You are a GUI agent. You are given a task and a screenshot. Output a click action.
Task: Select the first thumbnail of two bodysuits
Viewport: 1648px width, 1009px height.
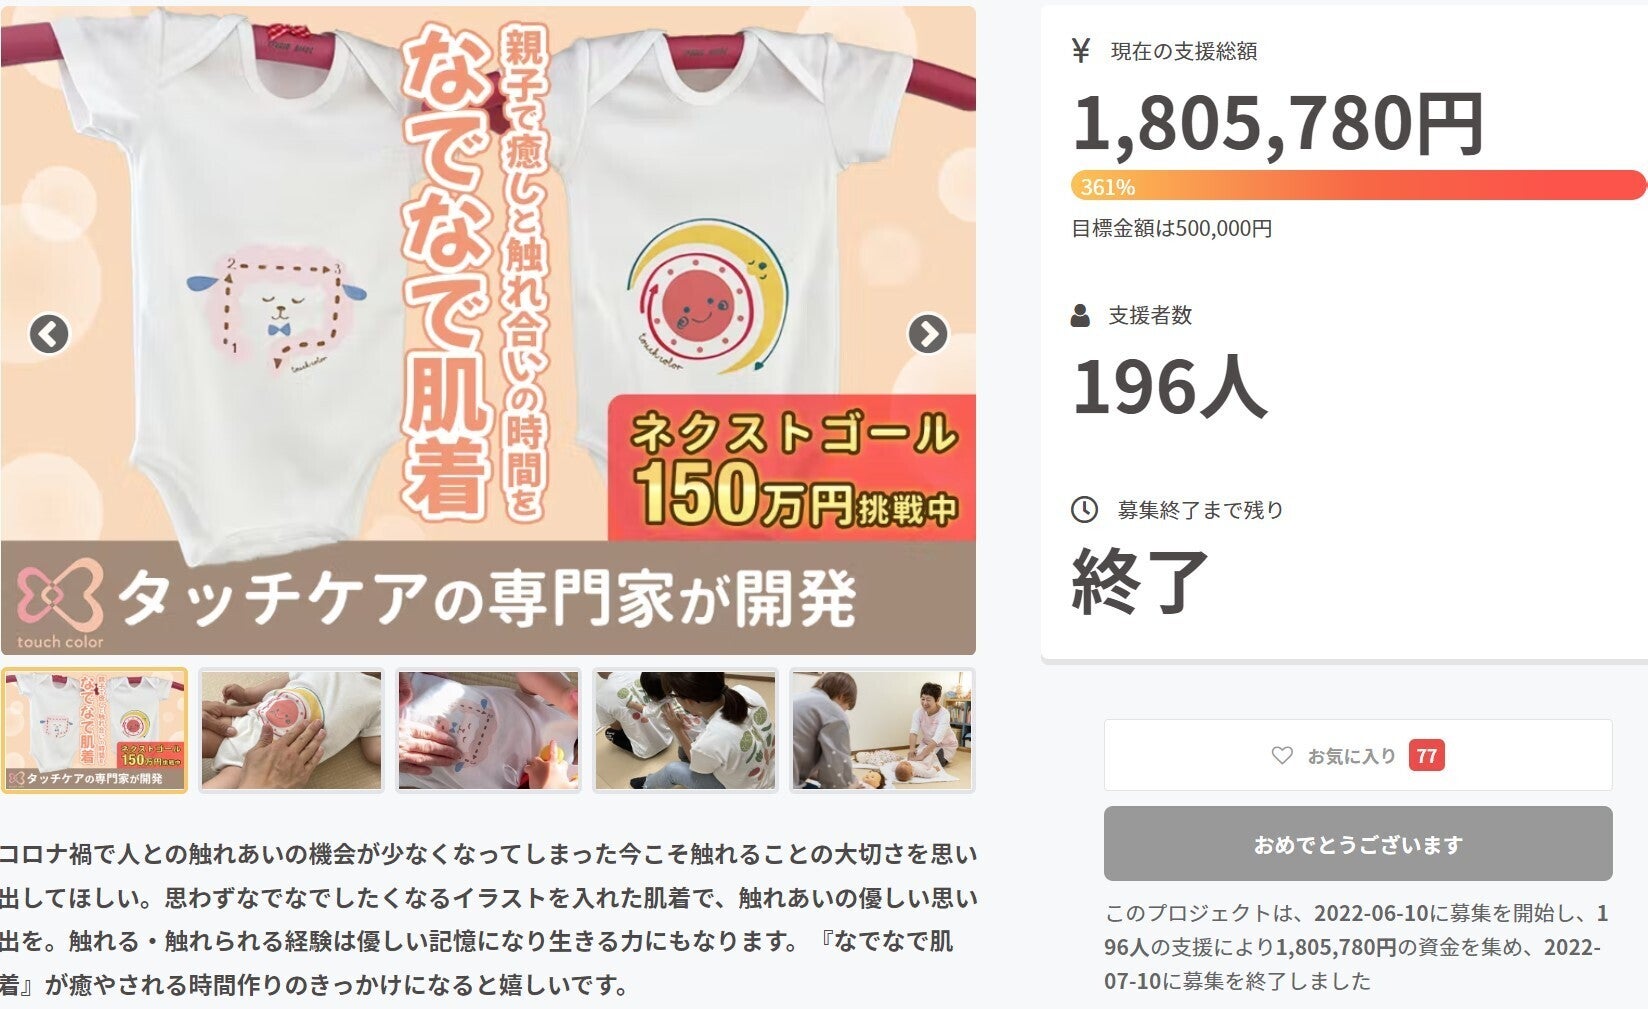94,731
